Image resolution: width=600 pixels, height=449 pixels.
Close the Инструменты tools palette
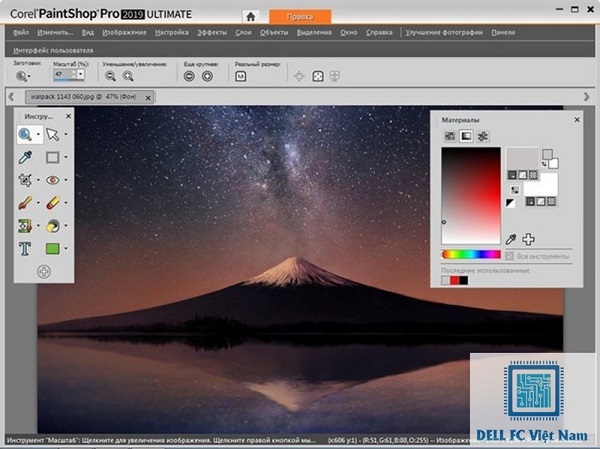[x=68, y=116]
